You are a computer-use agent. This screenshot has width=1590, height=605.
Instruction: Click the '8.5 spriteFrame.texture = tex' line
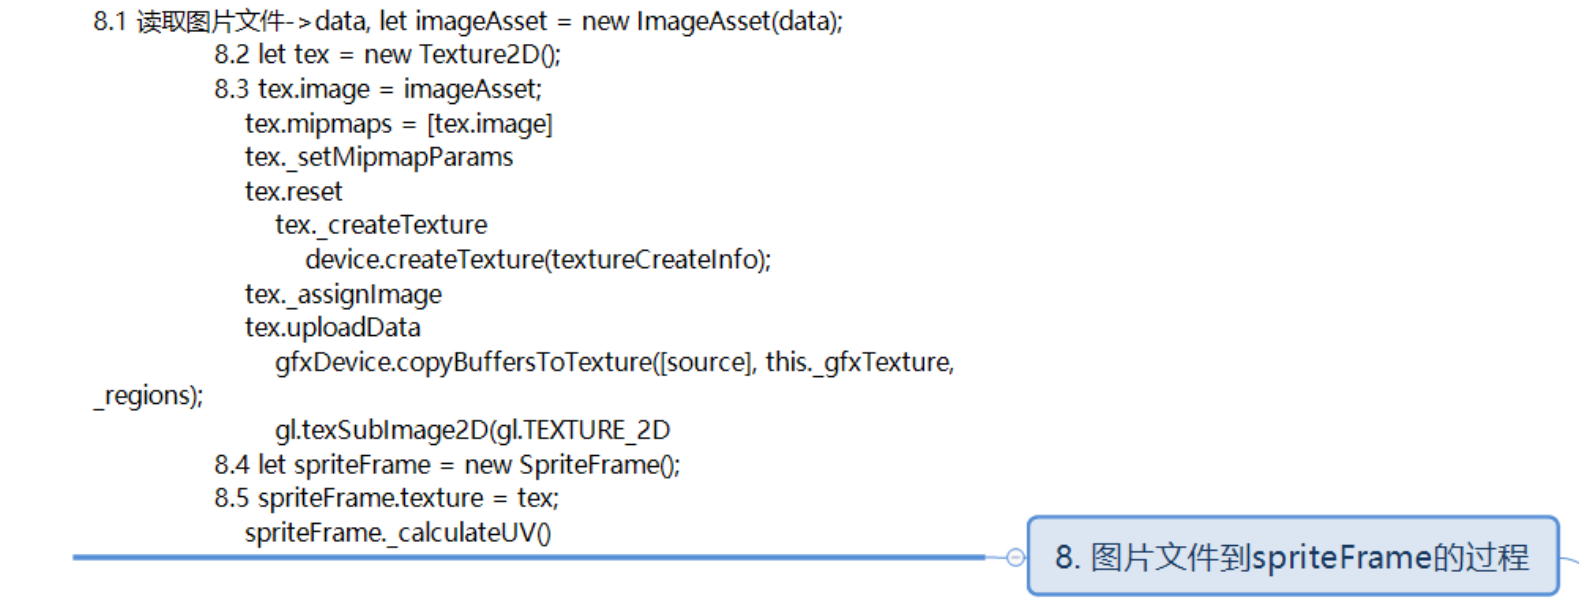pyautogui.click(x=386, y=498)
